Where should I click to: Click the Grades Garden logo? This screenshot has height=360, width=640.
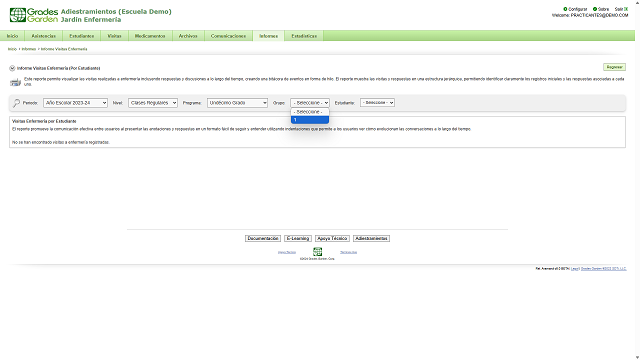34,15
